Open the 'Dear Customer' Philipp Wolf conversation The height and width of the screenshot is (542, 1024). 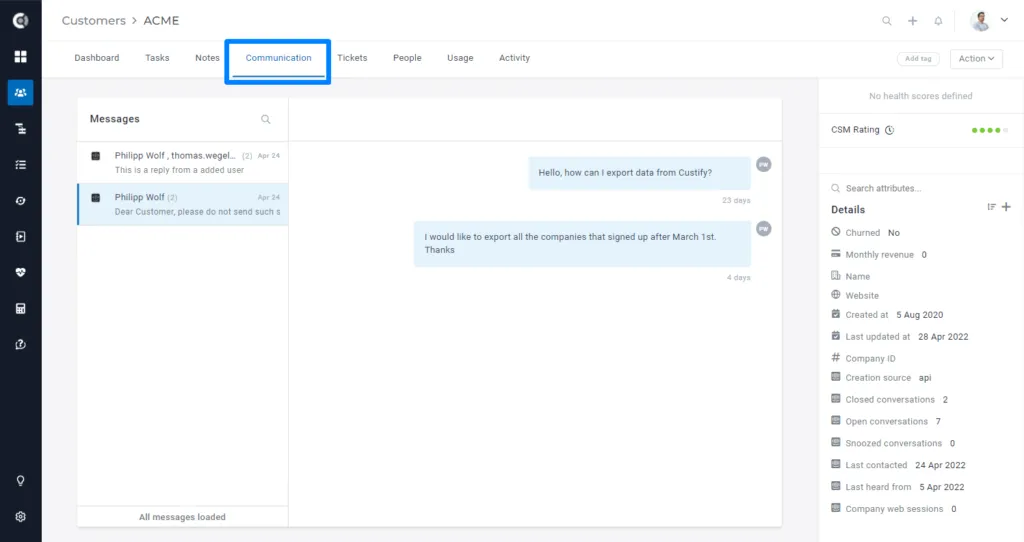[183, 204]
